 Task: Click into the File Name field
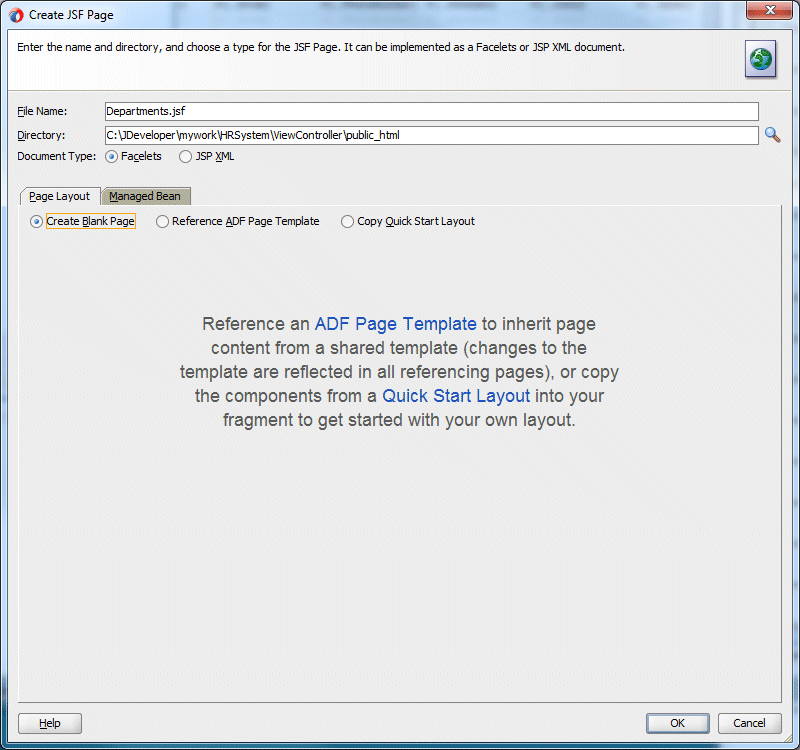(x=432, y=111)
